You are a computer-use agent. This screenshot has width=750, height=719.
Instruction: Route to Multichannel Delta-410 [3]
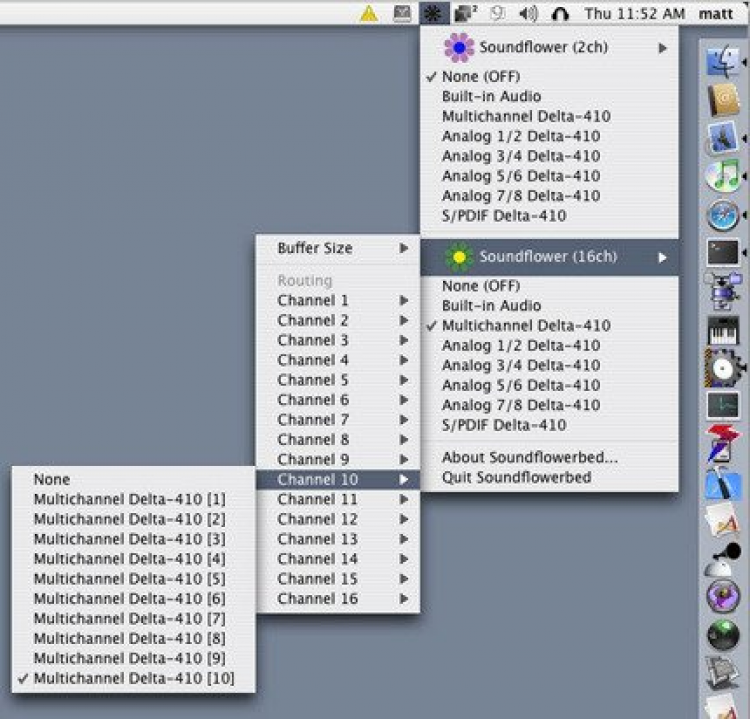point(134,539)
